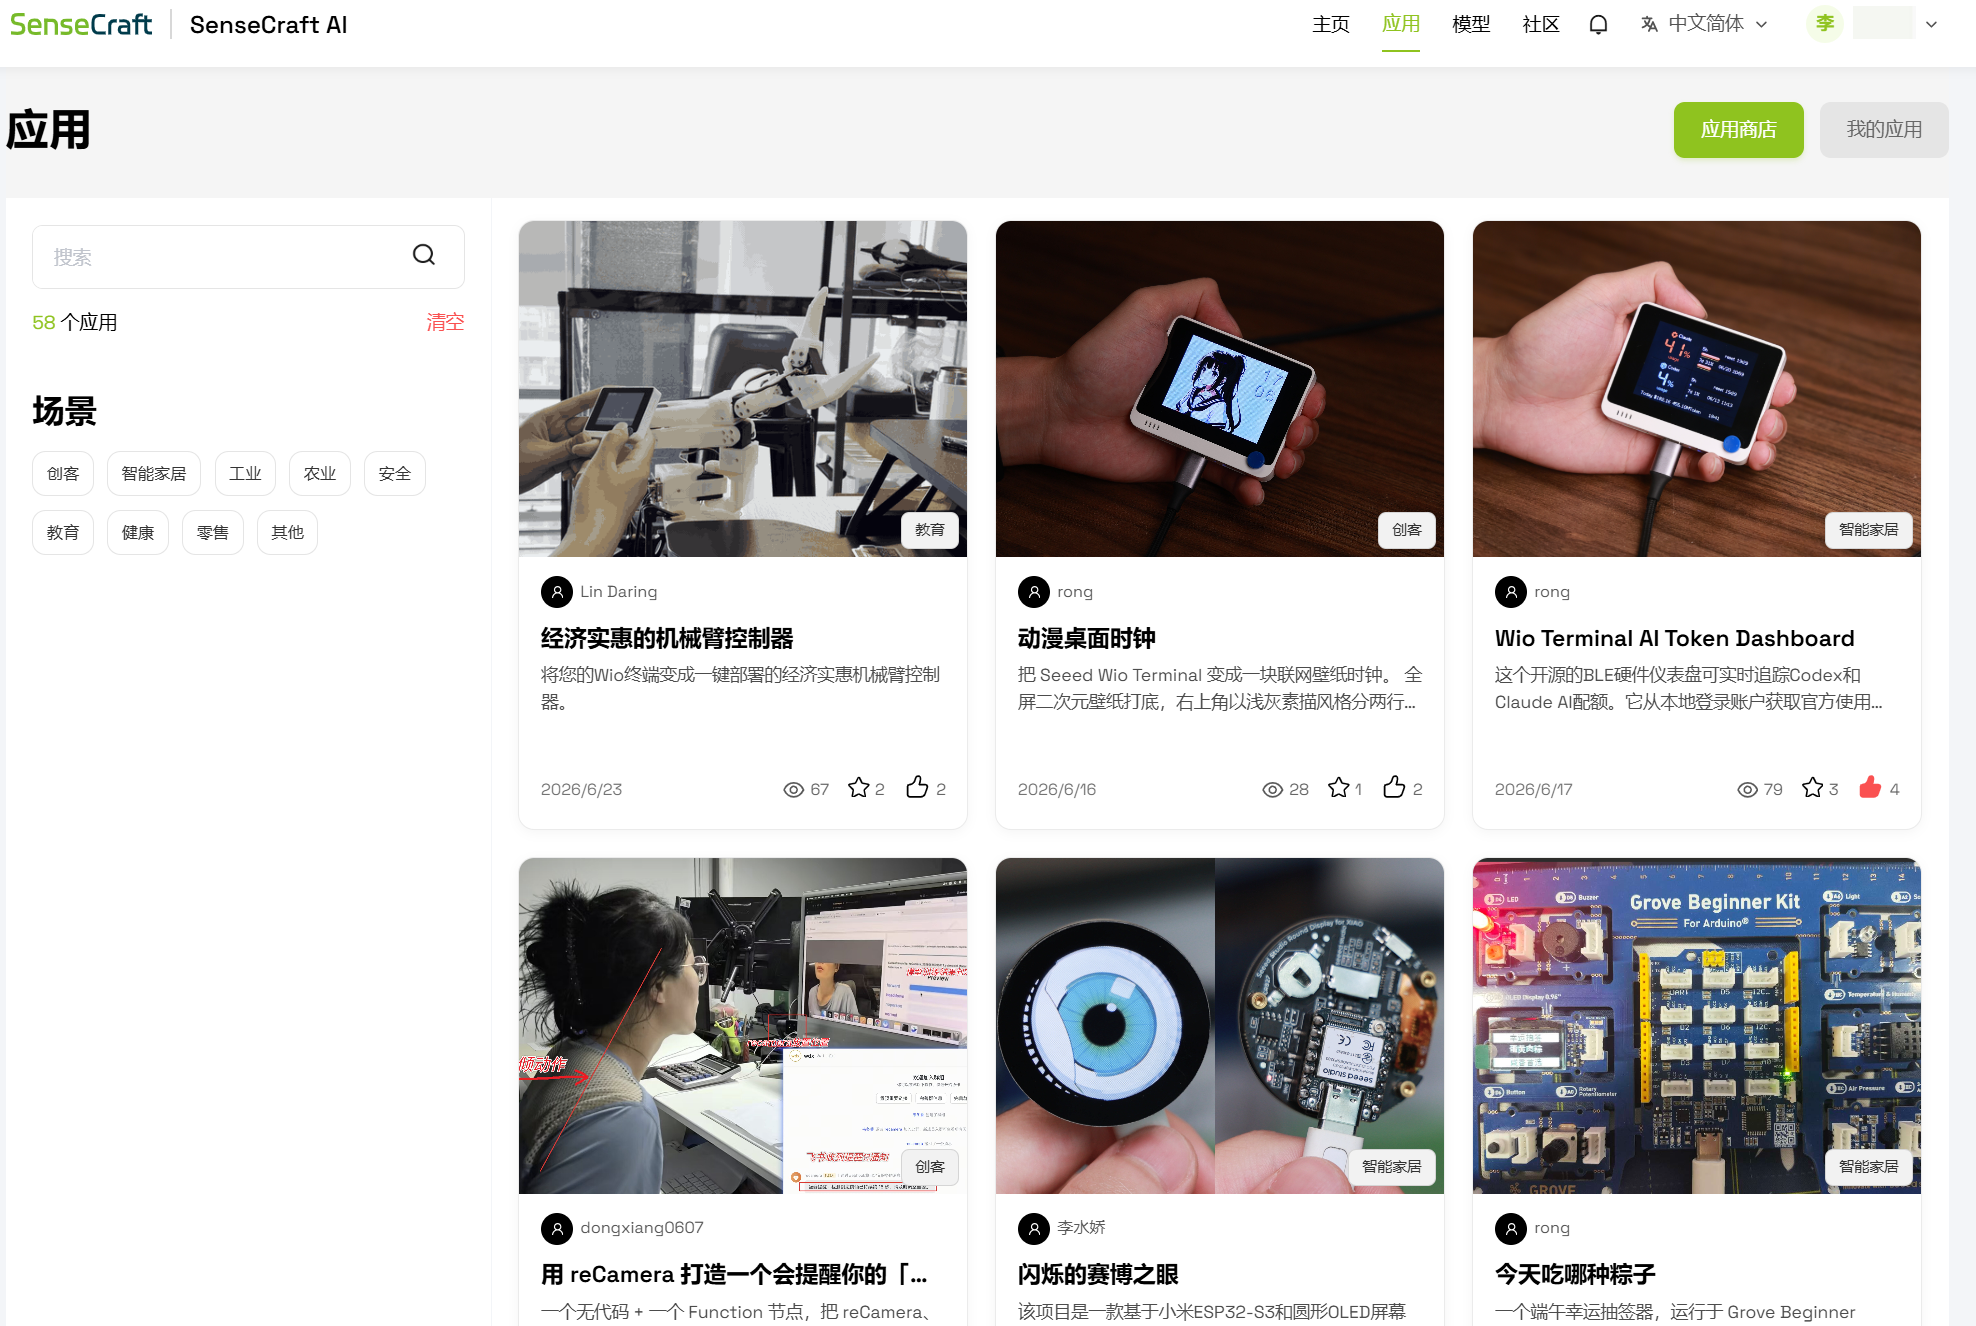The height and width of the screenshot is (1326, 1976).
Task: Open 社区 in top navigation
Action: [x=1541, y=24]
